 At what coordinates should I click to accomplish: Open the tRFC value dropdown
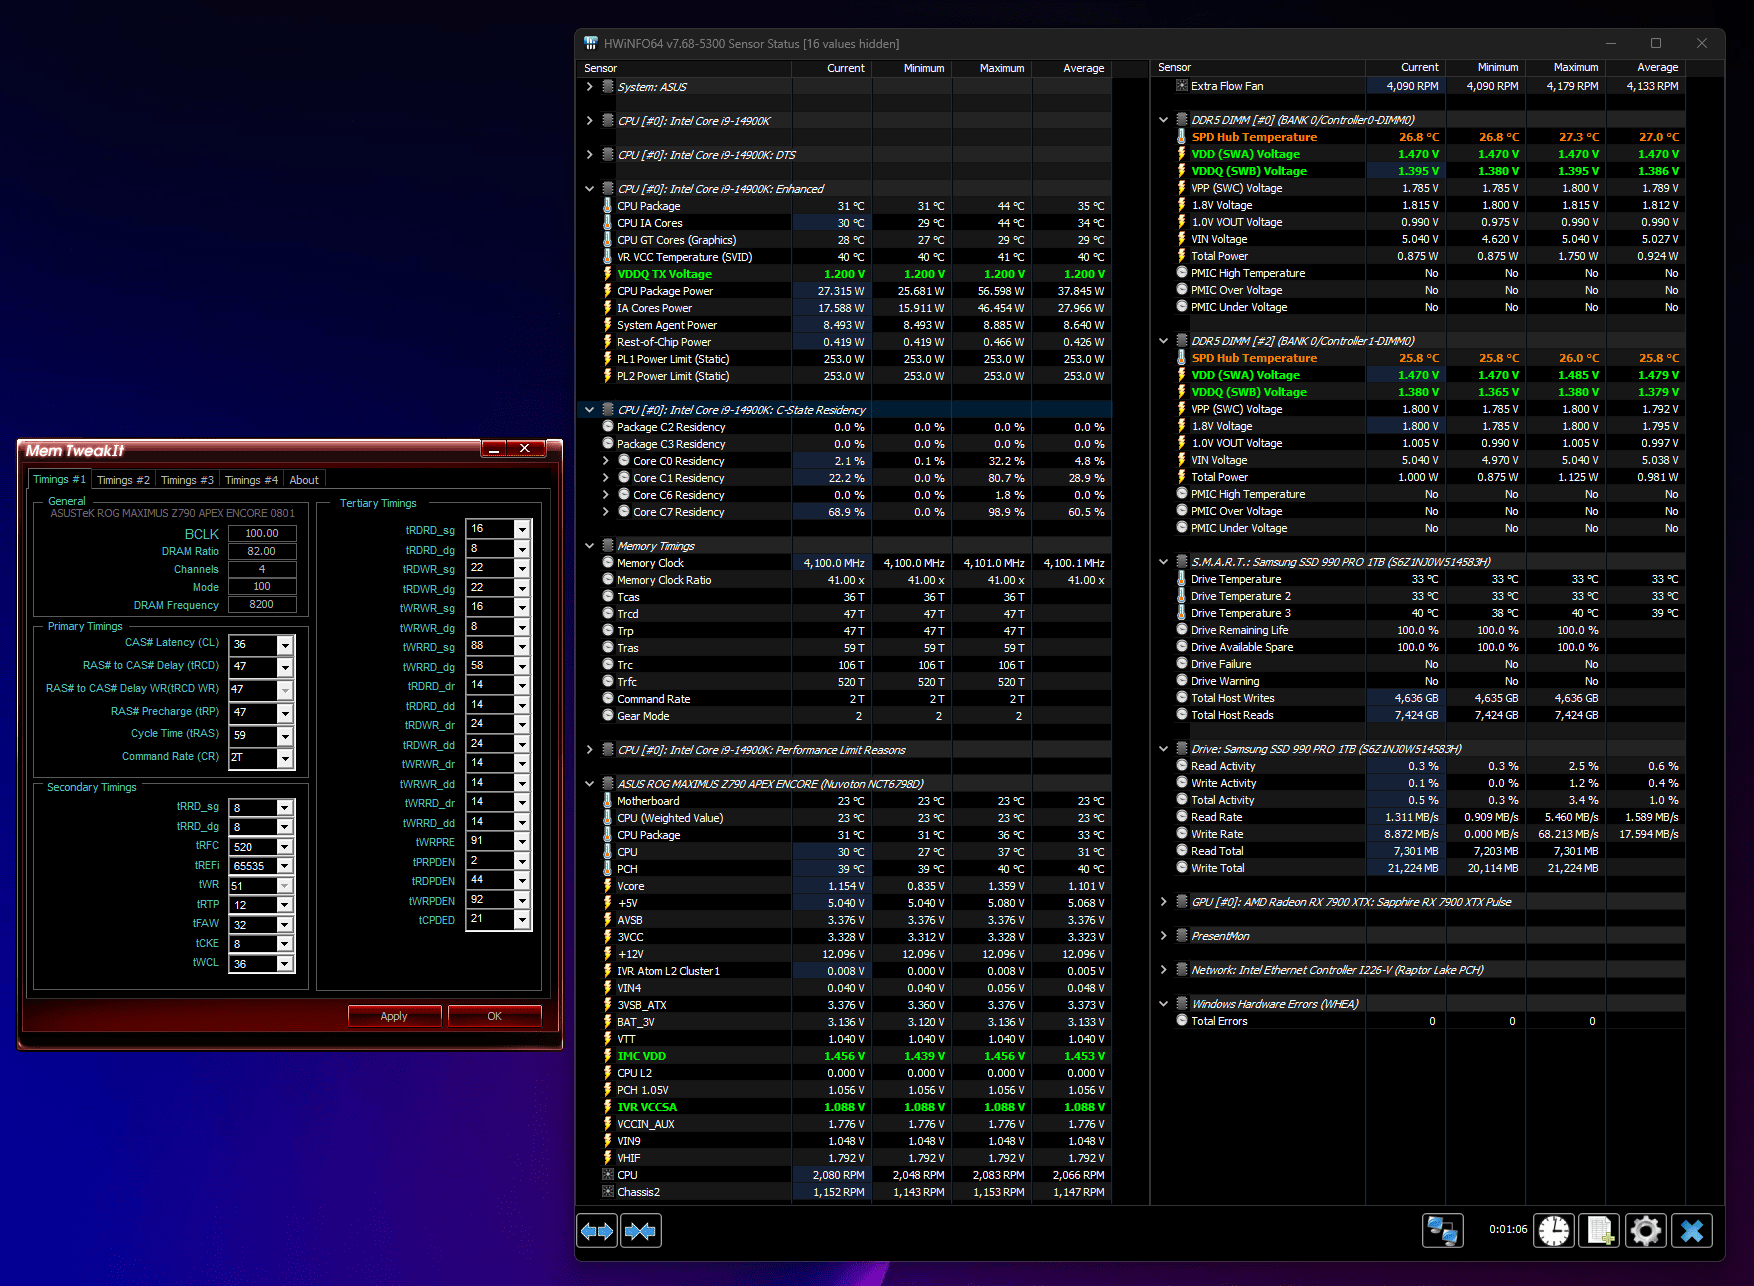pos(285,847)
